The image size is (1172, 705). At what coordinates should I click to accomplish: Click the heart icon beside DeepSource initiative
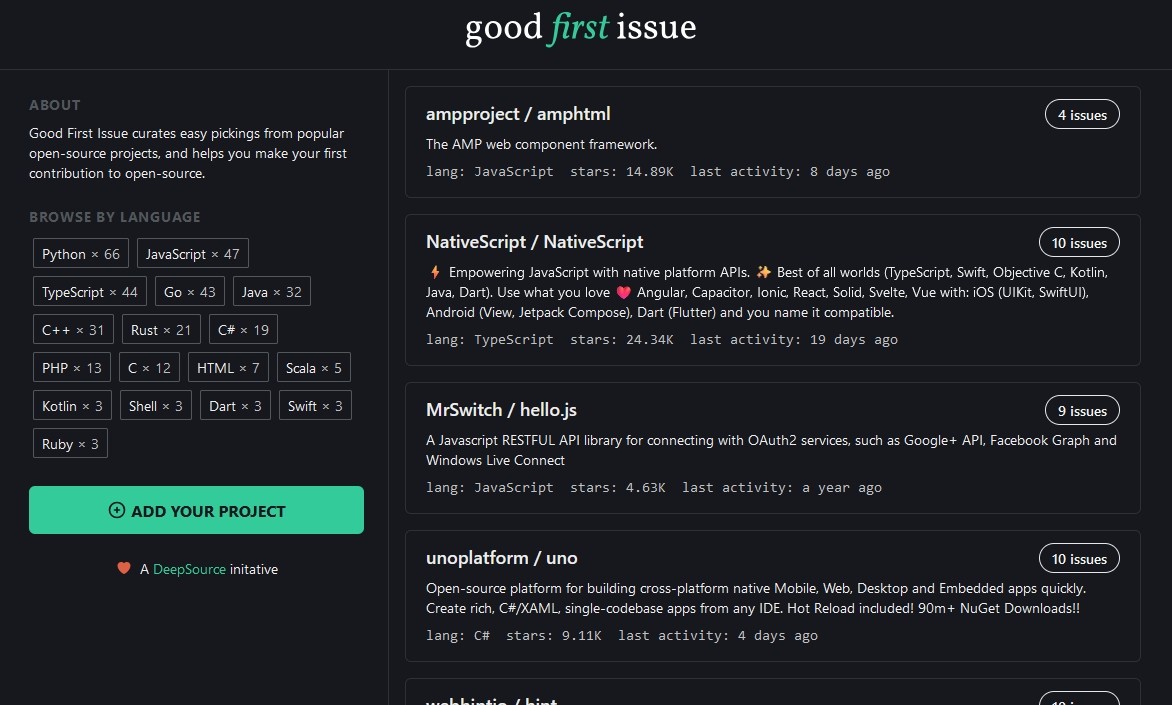coord(124,569)
